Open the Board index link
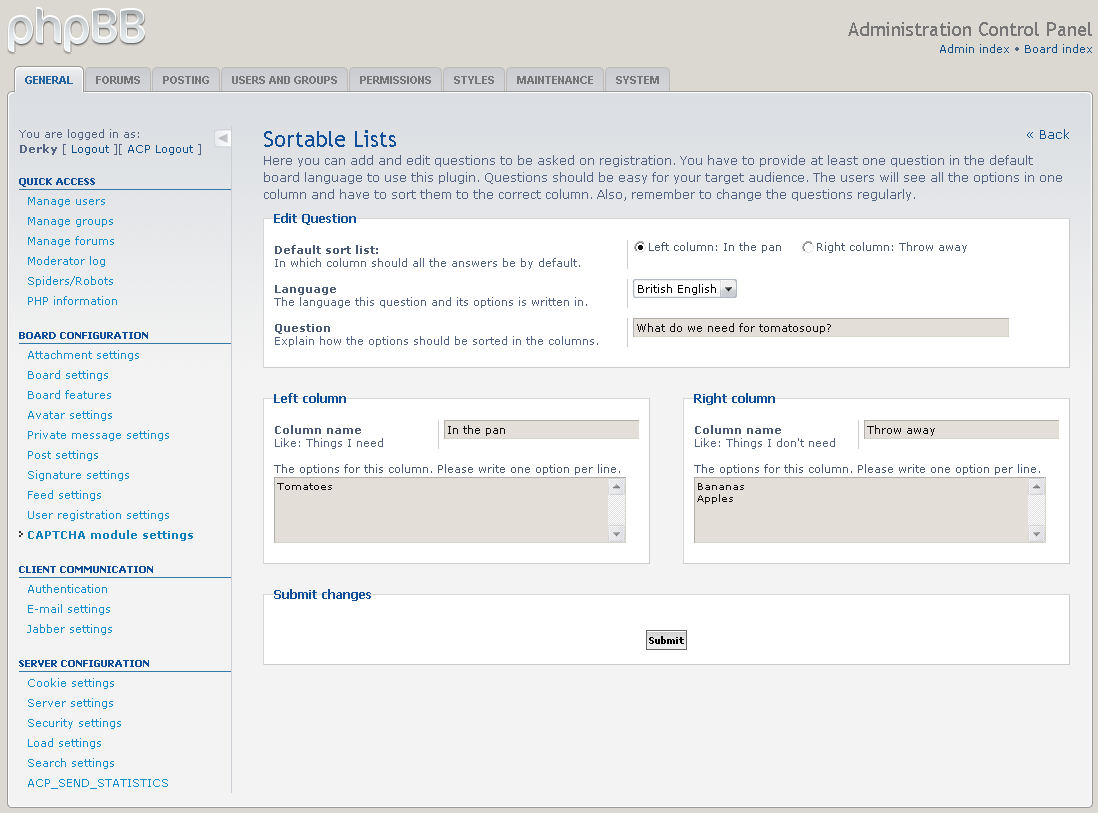Screen dimensions: 1098x813 pos(1058,49)
